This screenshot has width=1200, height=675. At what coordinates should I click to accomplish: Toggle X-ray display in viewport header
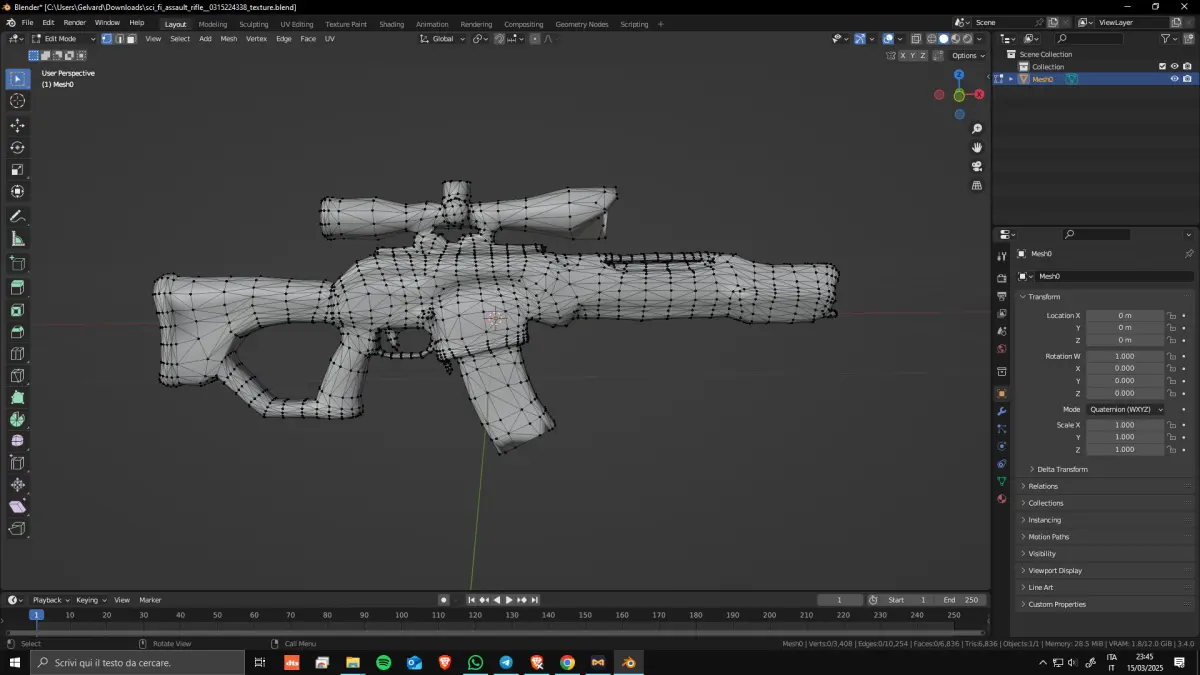pyautogui.click(x=916, y=39)
